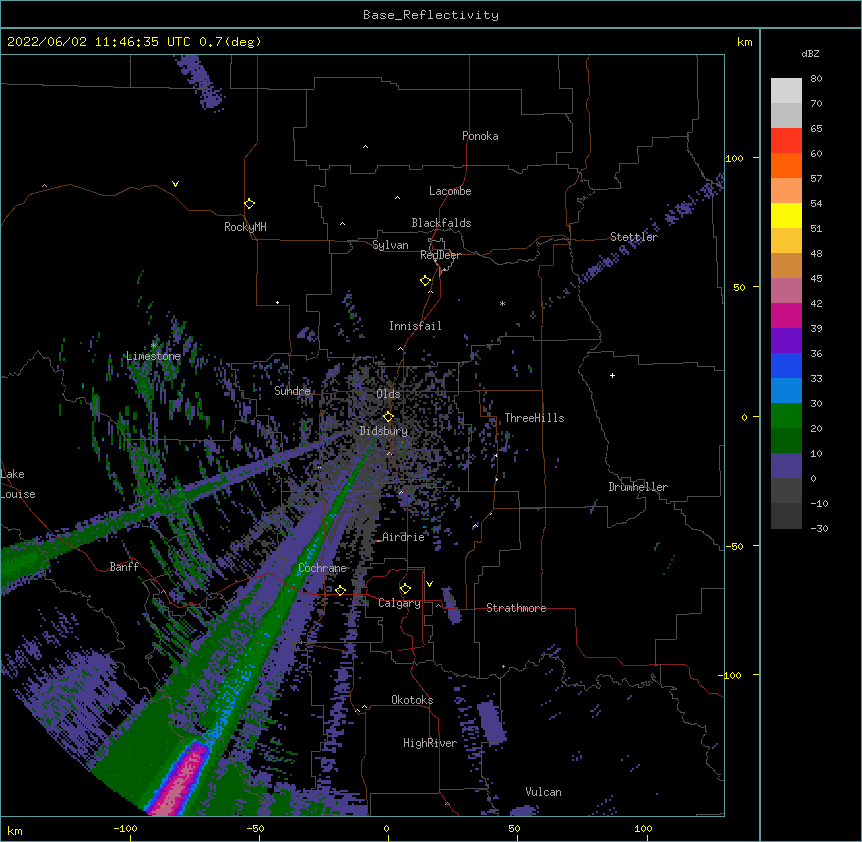The height and width of the screenshot is (842, 862).
Task: Click the RockyMH town label
Action: tap(245, 227)
